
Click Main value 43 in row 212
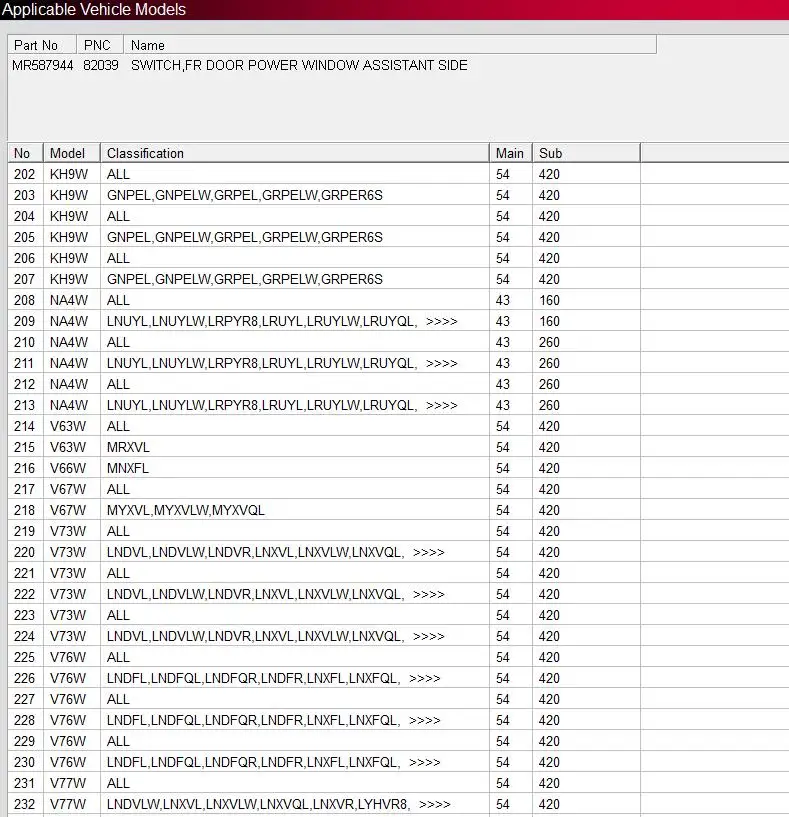point(503,384)
